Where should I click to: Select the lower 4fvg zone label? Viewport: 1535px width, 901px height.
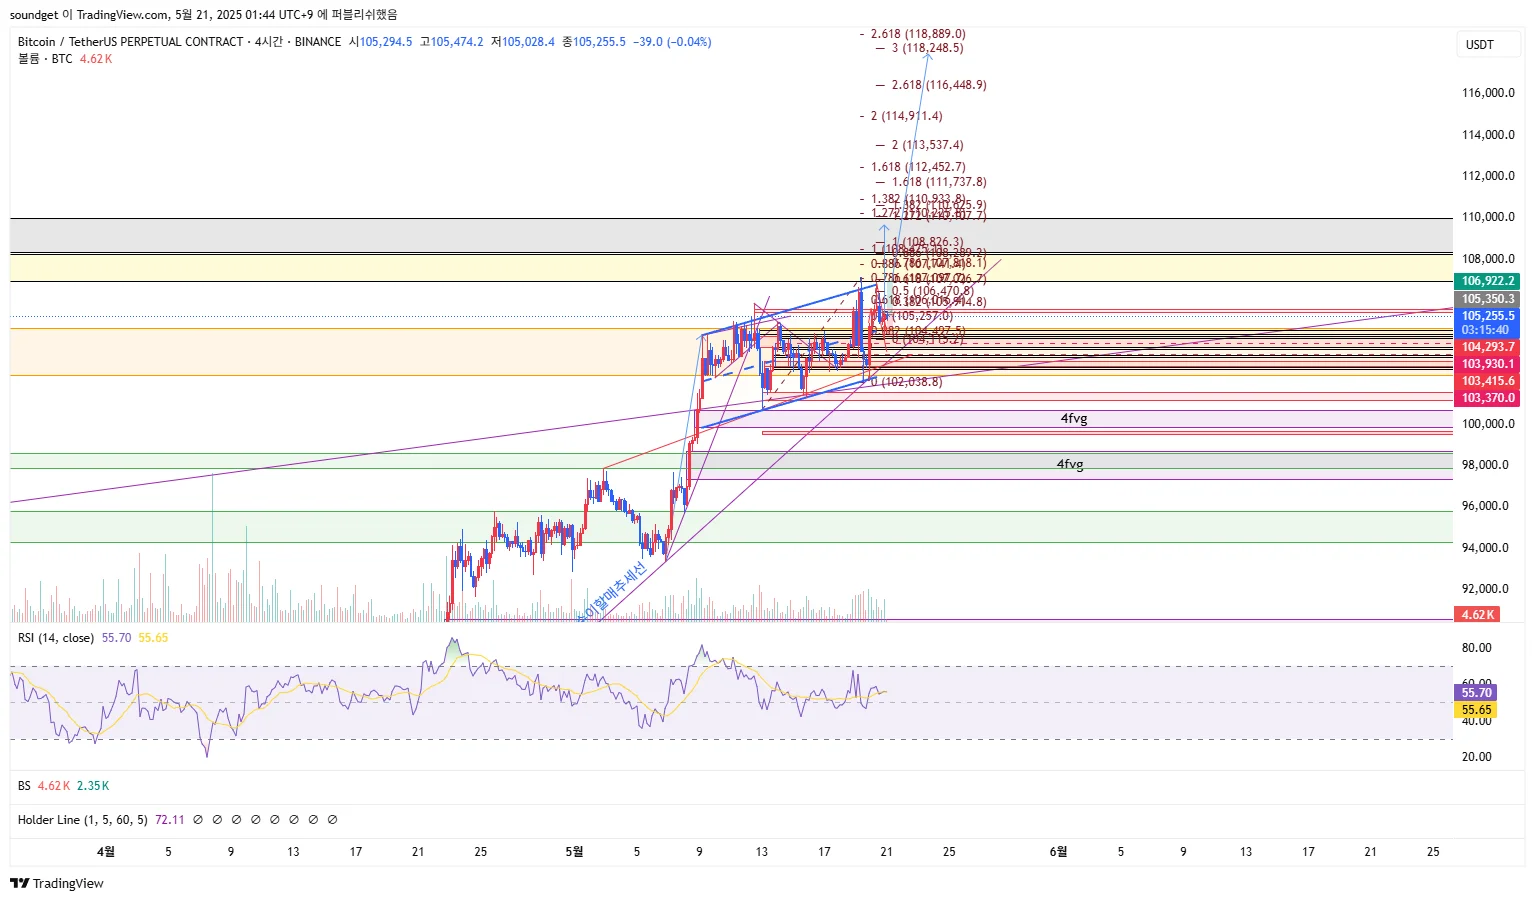[1070, 465]
